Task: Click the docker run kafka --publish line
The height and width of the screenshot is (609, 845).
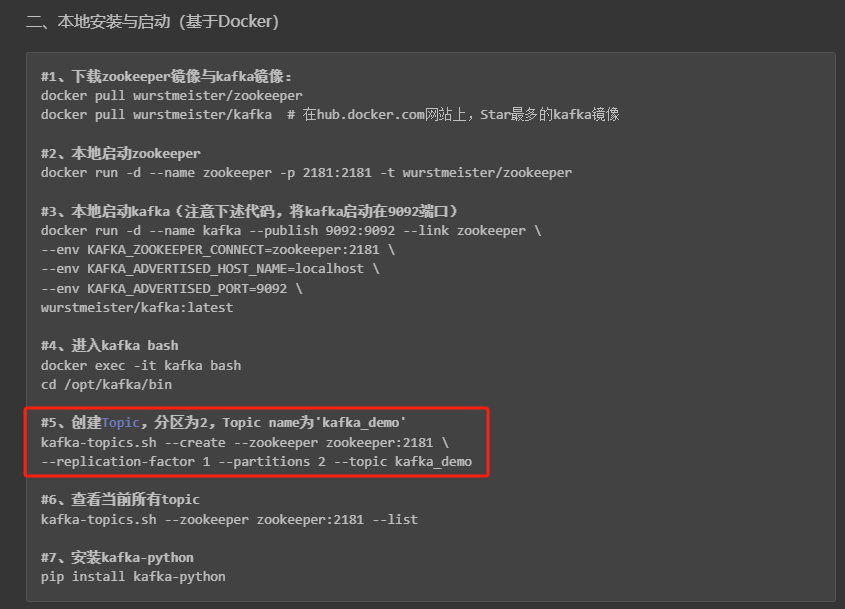Action: click(290, 231)
